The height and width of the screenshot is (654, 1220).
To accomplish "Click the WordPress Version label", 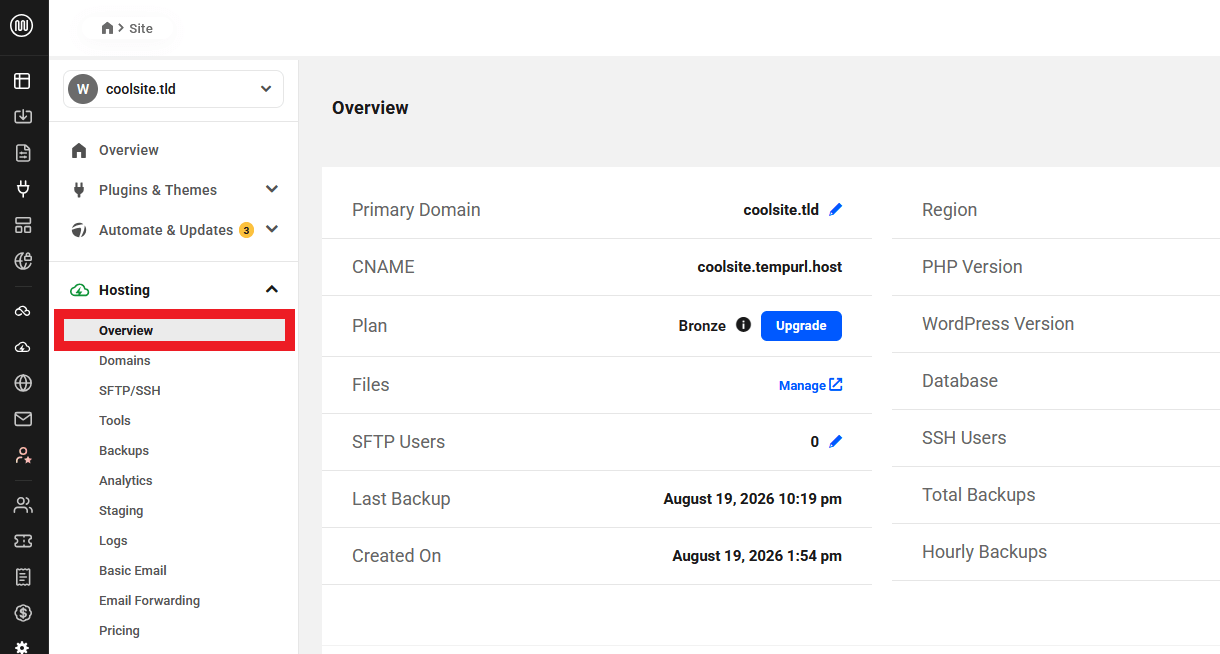I will (x=998, y=324).
